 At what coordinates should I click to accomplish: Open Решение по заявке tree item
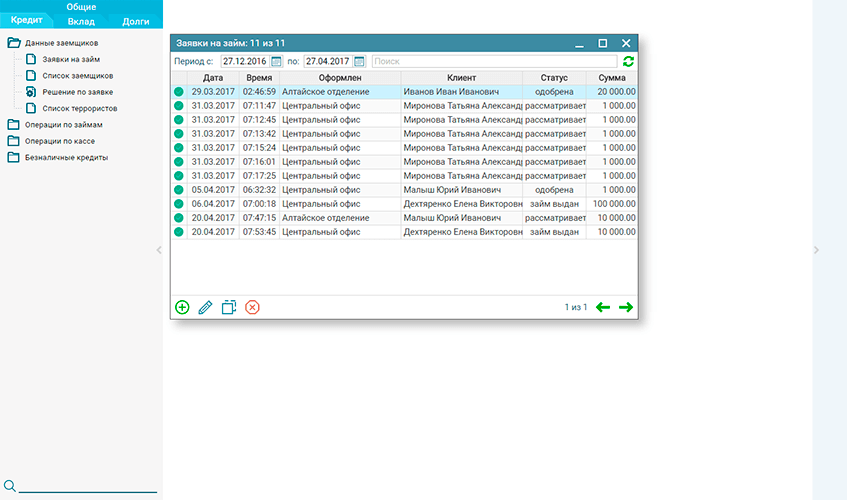point(78,92)
